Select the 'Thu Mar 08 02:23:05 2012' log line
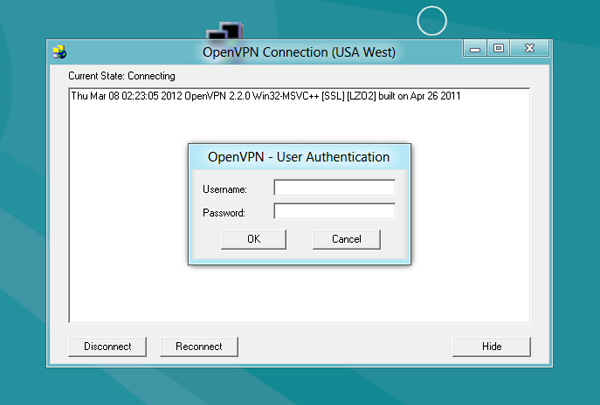Image resolution: width=600 pixels, height=405 pixels. point(266,96)
